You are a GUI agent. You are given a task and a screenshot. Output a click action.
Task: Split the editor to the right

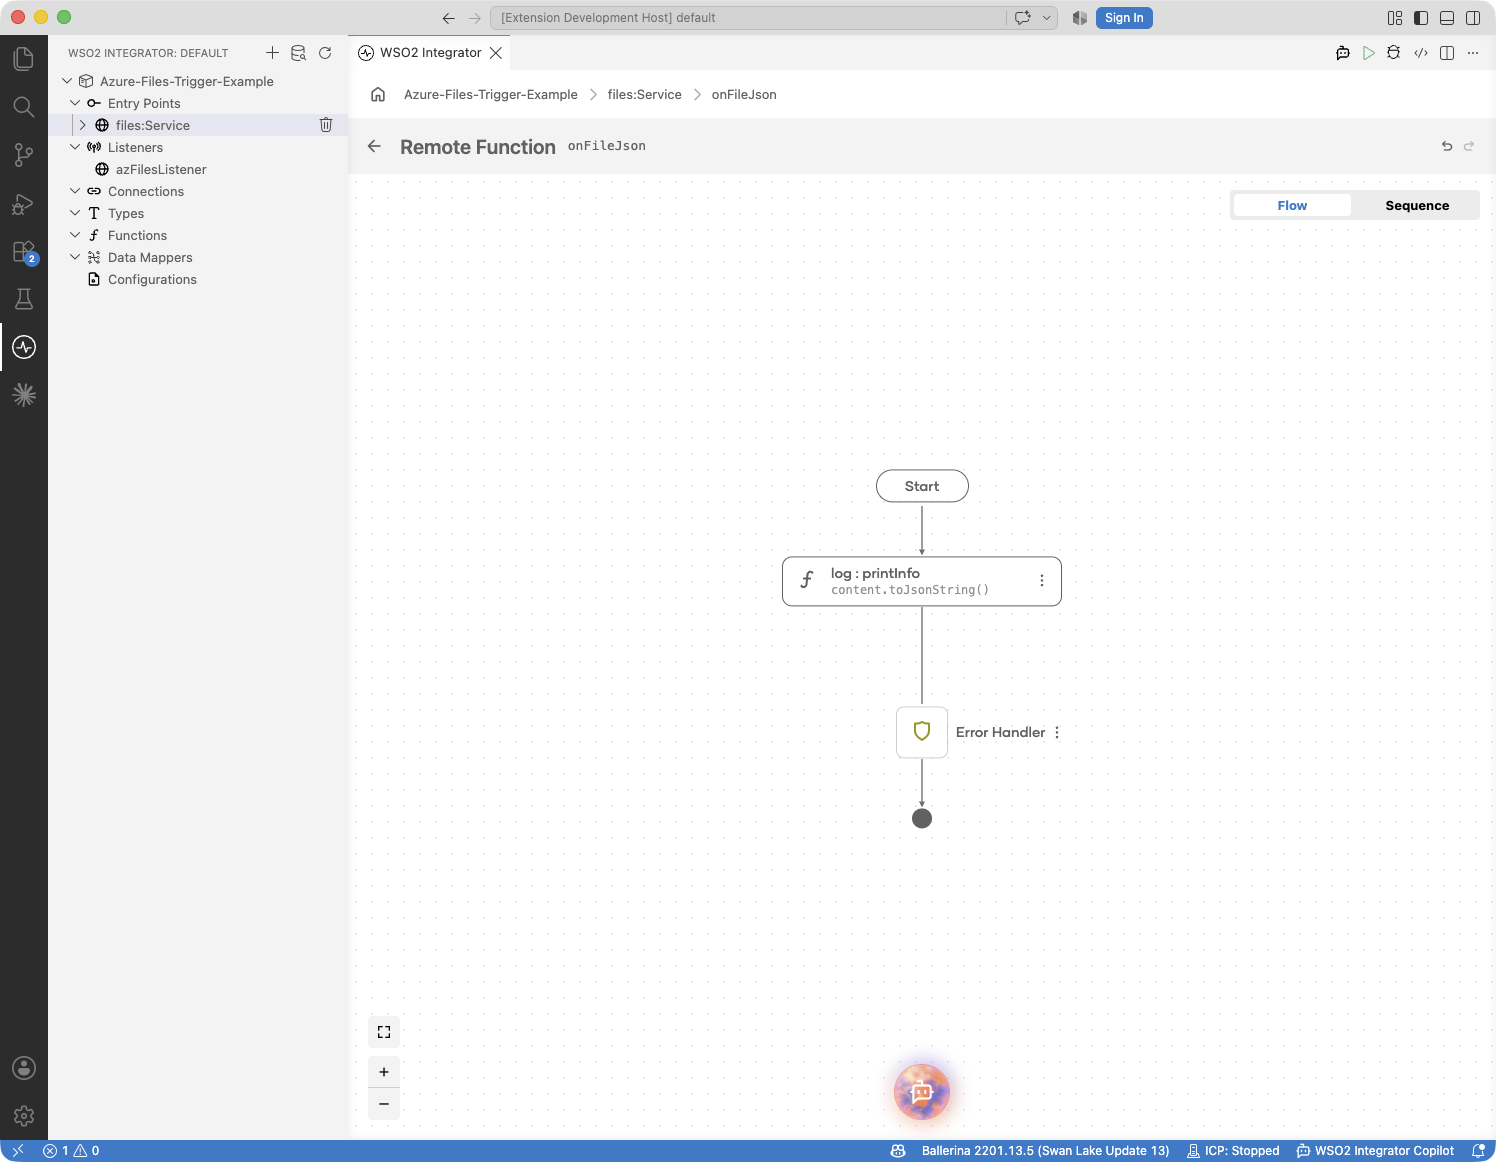[x=1447, y=53]
